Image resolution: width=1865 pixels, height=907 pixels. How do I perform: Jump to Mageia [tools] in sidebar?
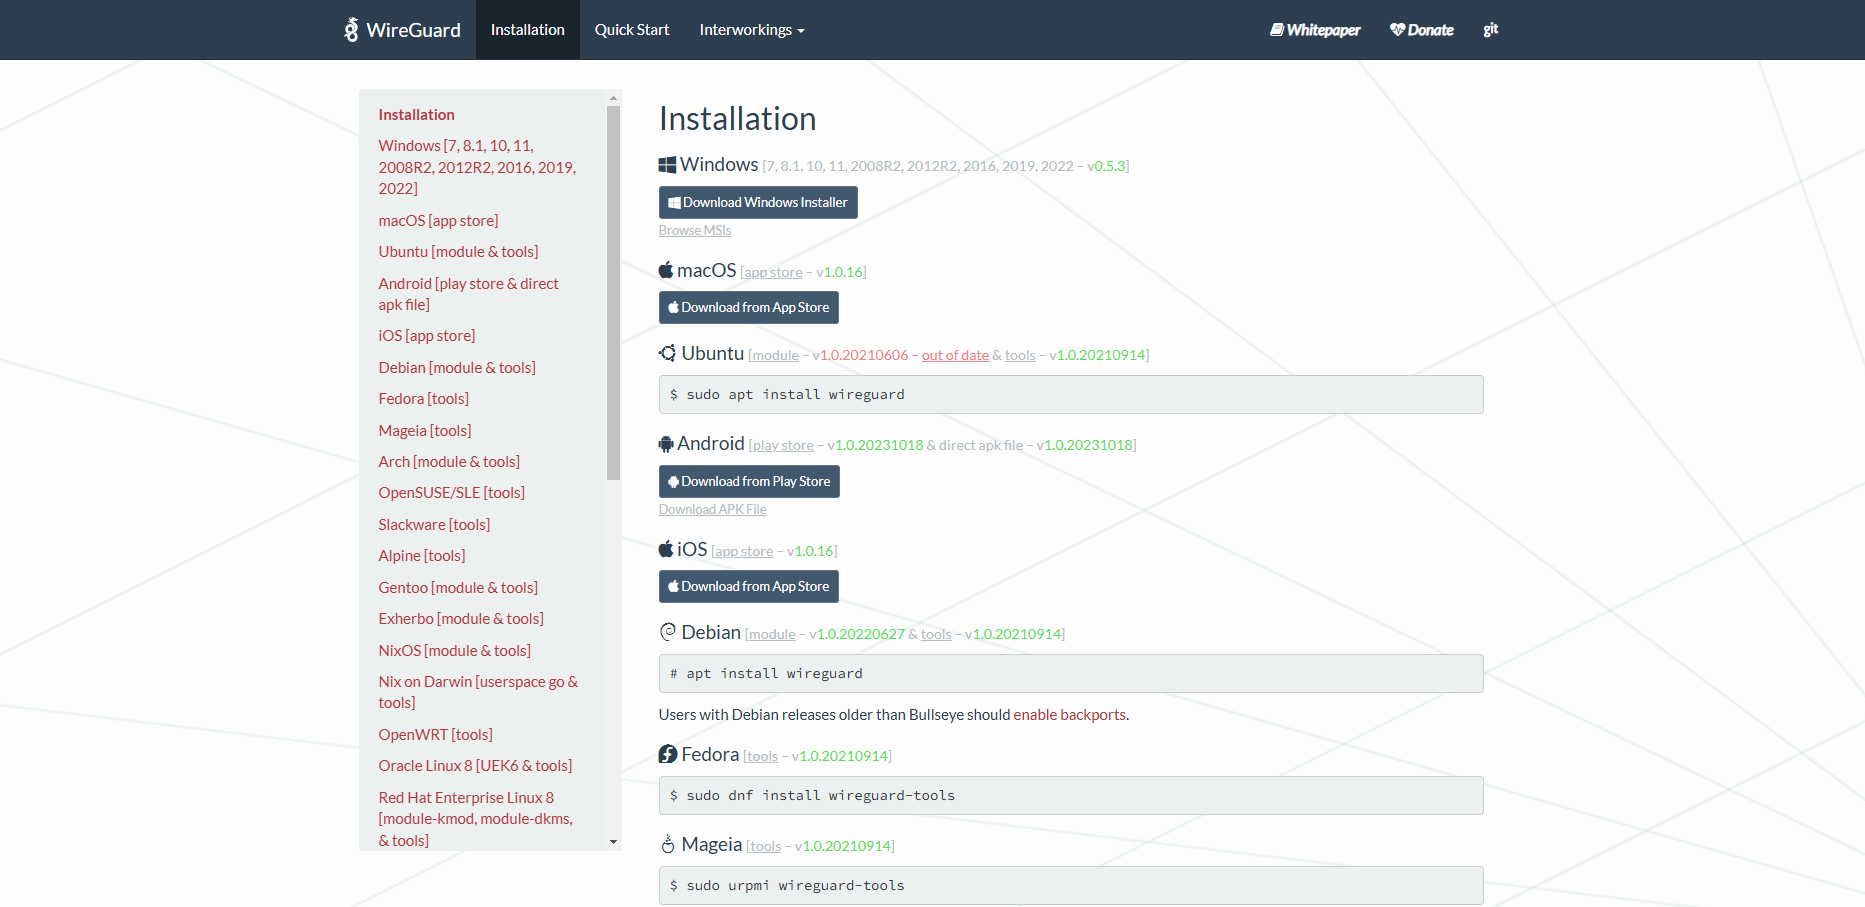point(425,430)
